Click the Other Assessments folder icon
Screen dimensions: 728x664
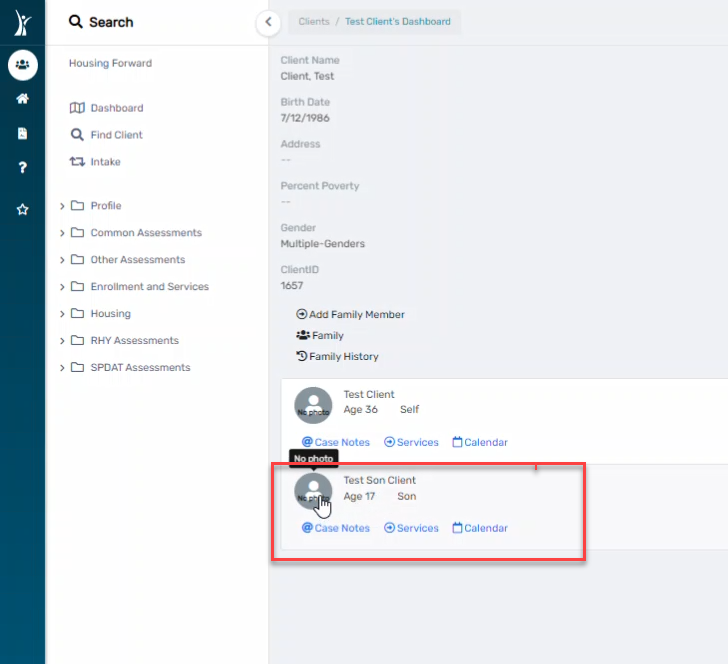[x=77, y=259]
